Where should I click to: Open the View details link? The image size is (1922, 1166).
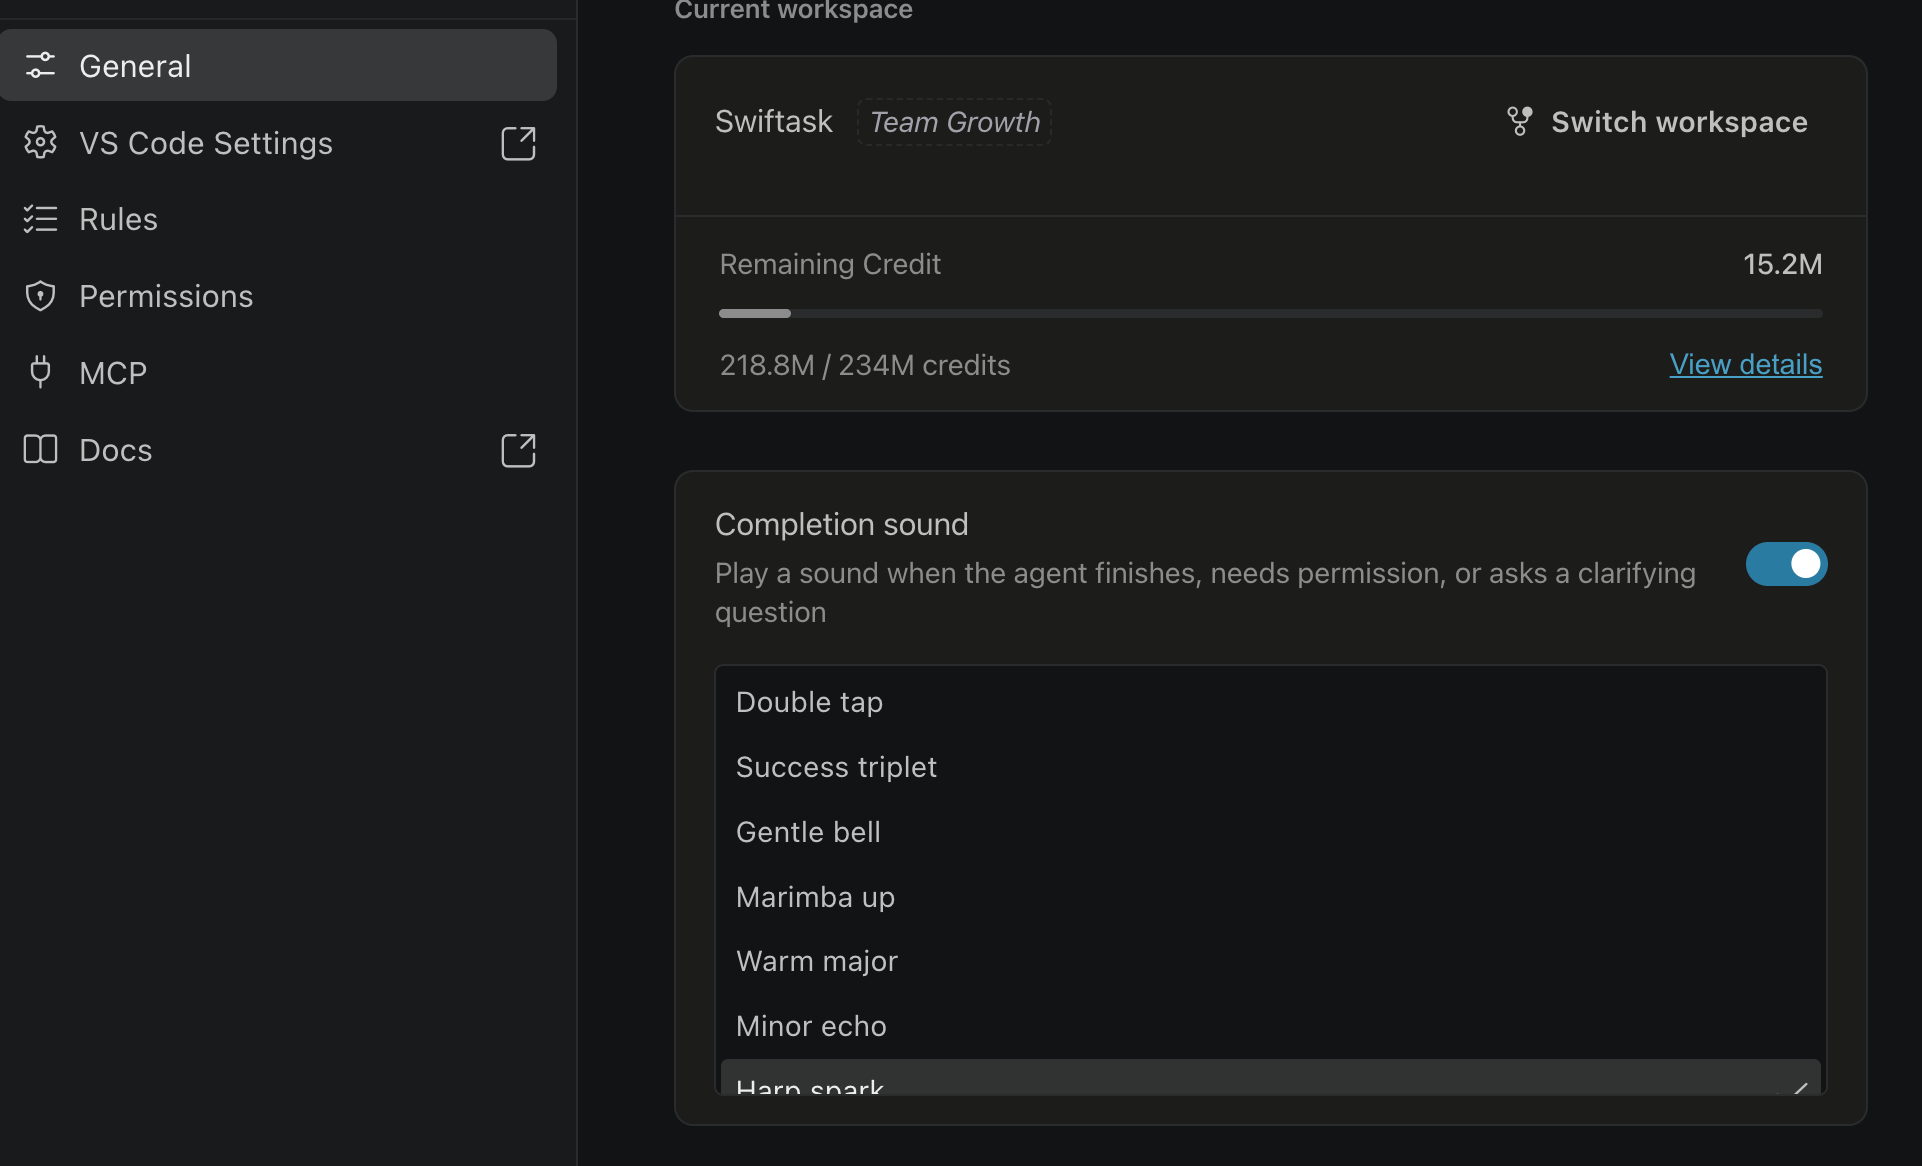1745,365
